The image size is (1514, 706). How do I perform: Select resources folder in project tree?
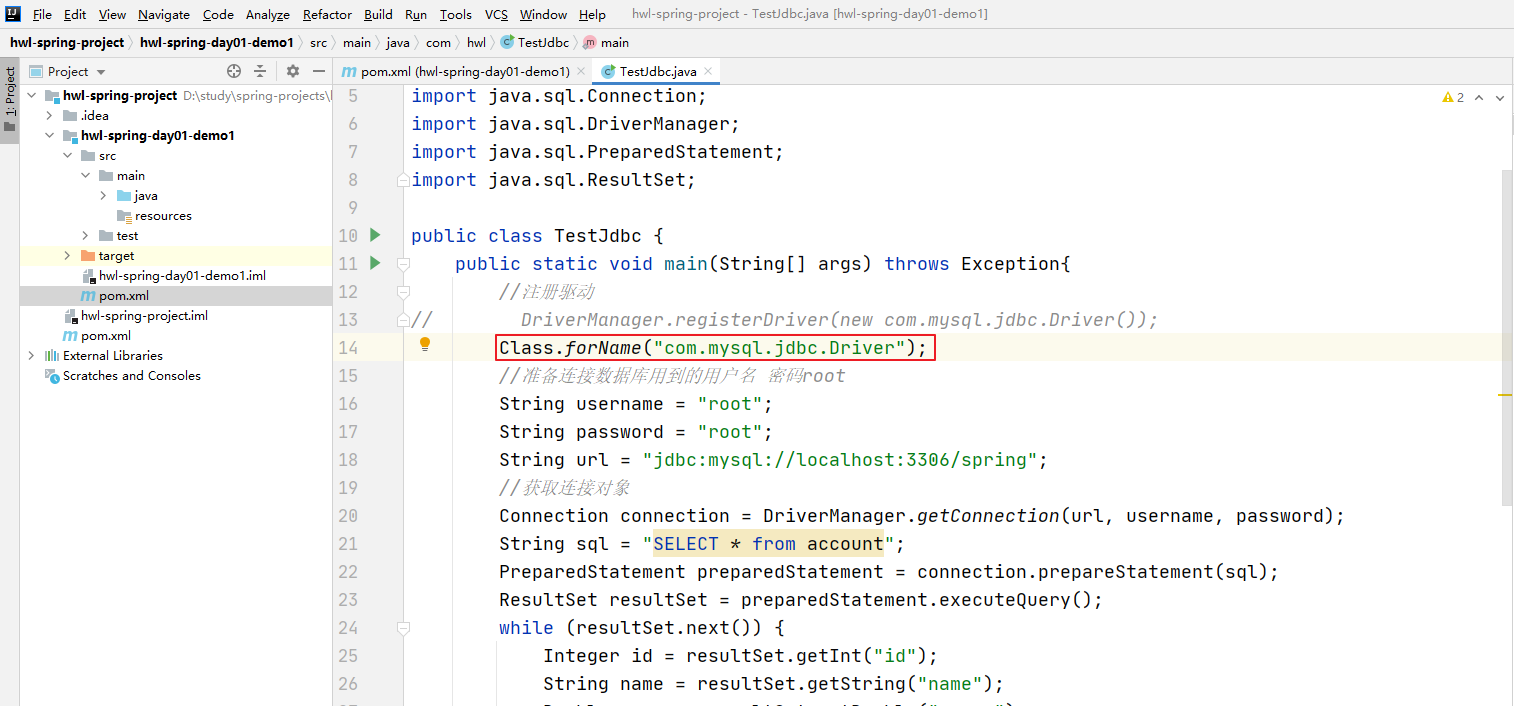(163, 216)
